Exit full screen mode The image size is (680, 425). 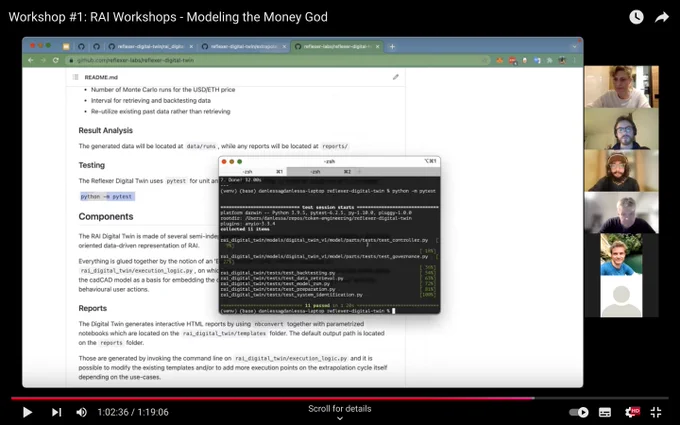(656, 412)
